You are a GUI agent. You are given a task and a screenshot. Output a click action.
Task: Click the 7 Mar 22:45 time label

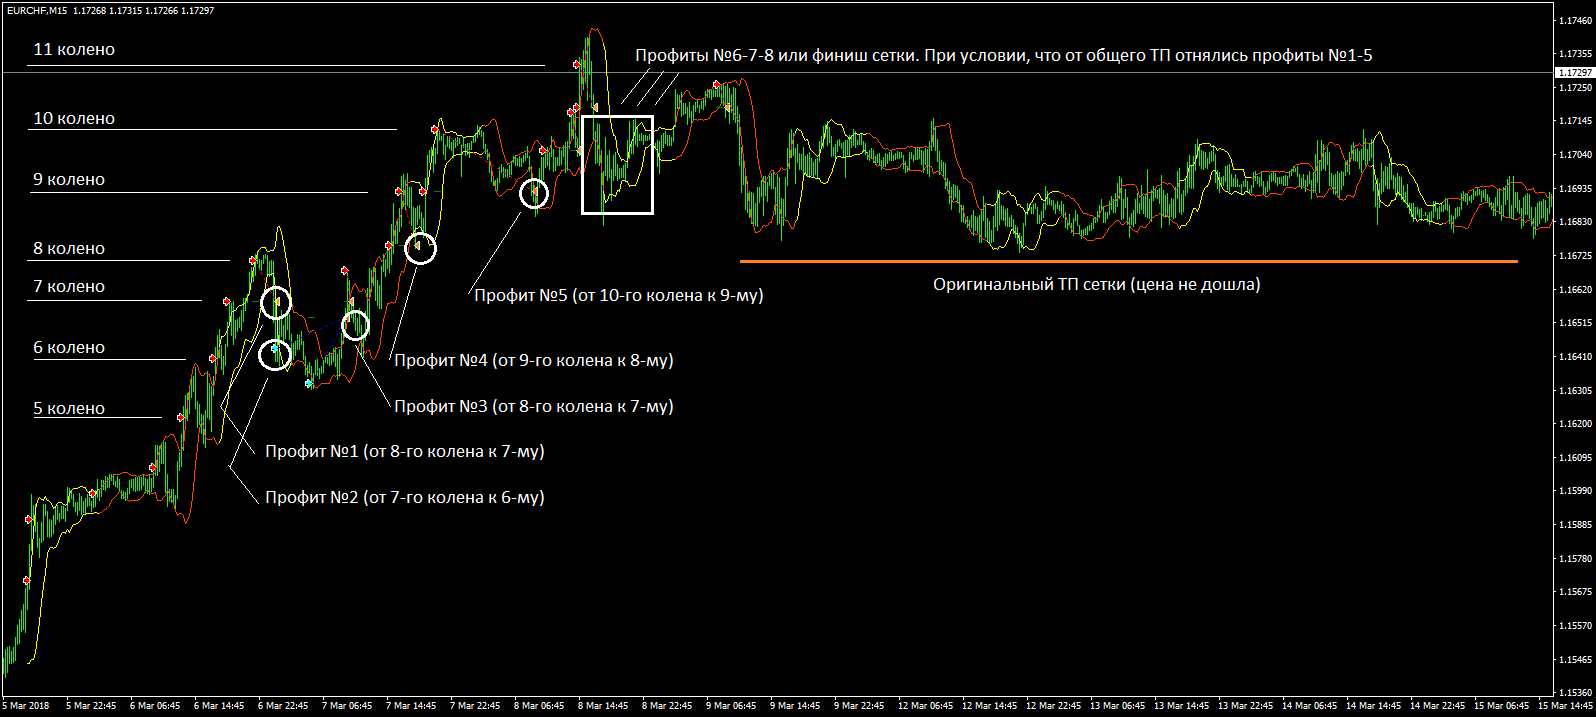(x=475, y=706)
